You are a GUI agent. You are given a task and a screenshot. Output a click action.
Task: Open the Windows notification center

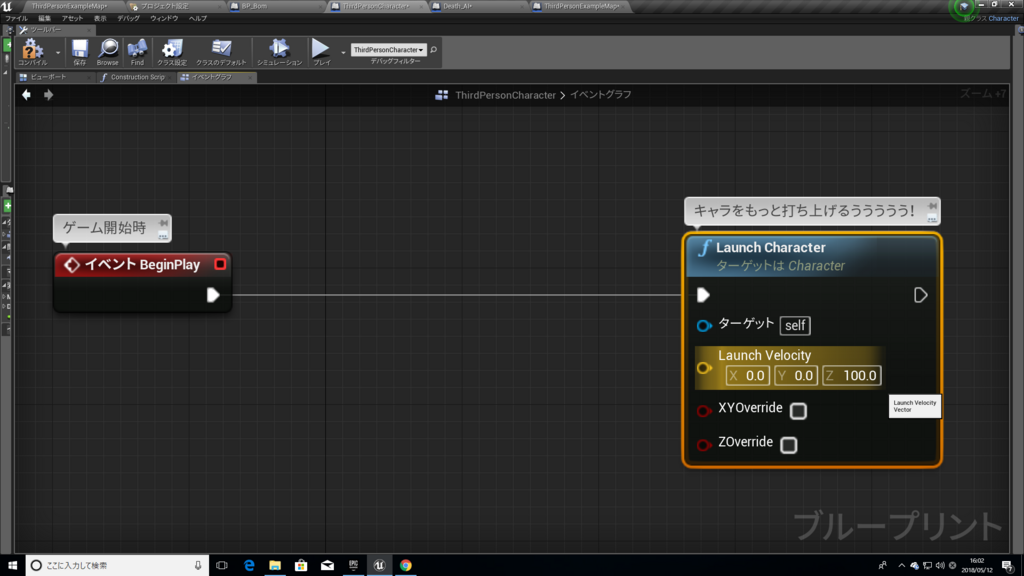click(1008, 566)
